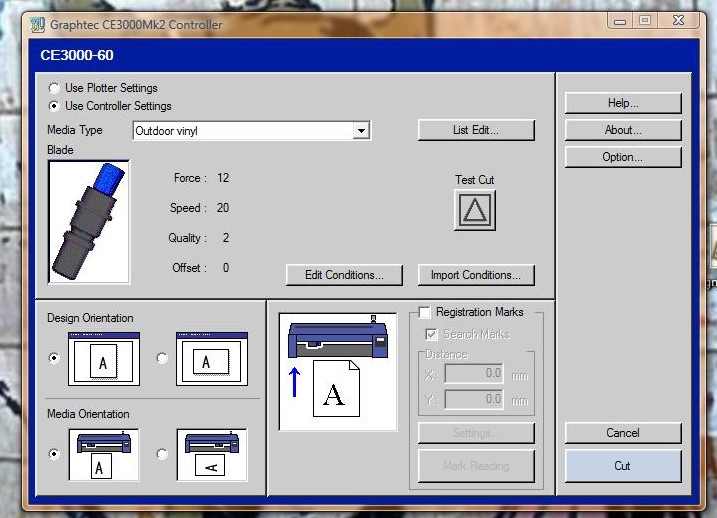Image resolution: width=717 pixels, height=518 pixels.
Task: Select the portrait design orientation thumbnail
Action: click(104, 359)
